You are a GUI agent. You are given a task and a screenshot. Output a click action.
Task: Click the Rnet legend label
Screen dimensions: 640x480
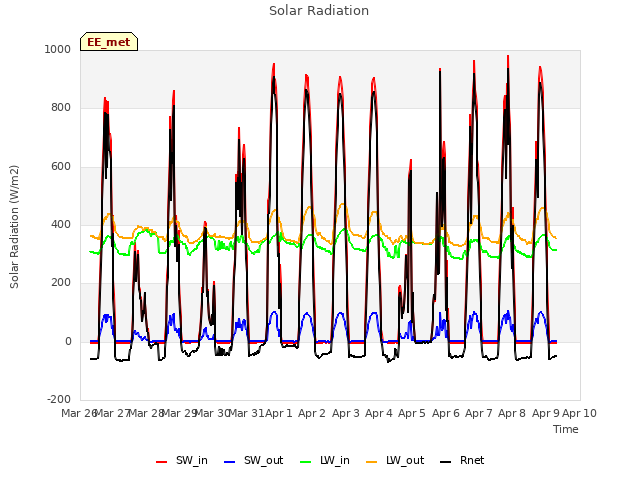tap(472, 460)
